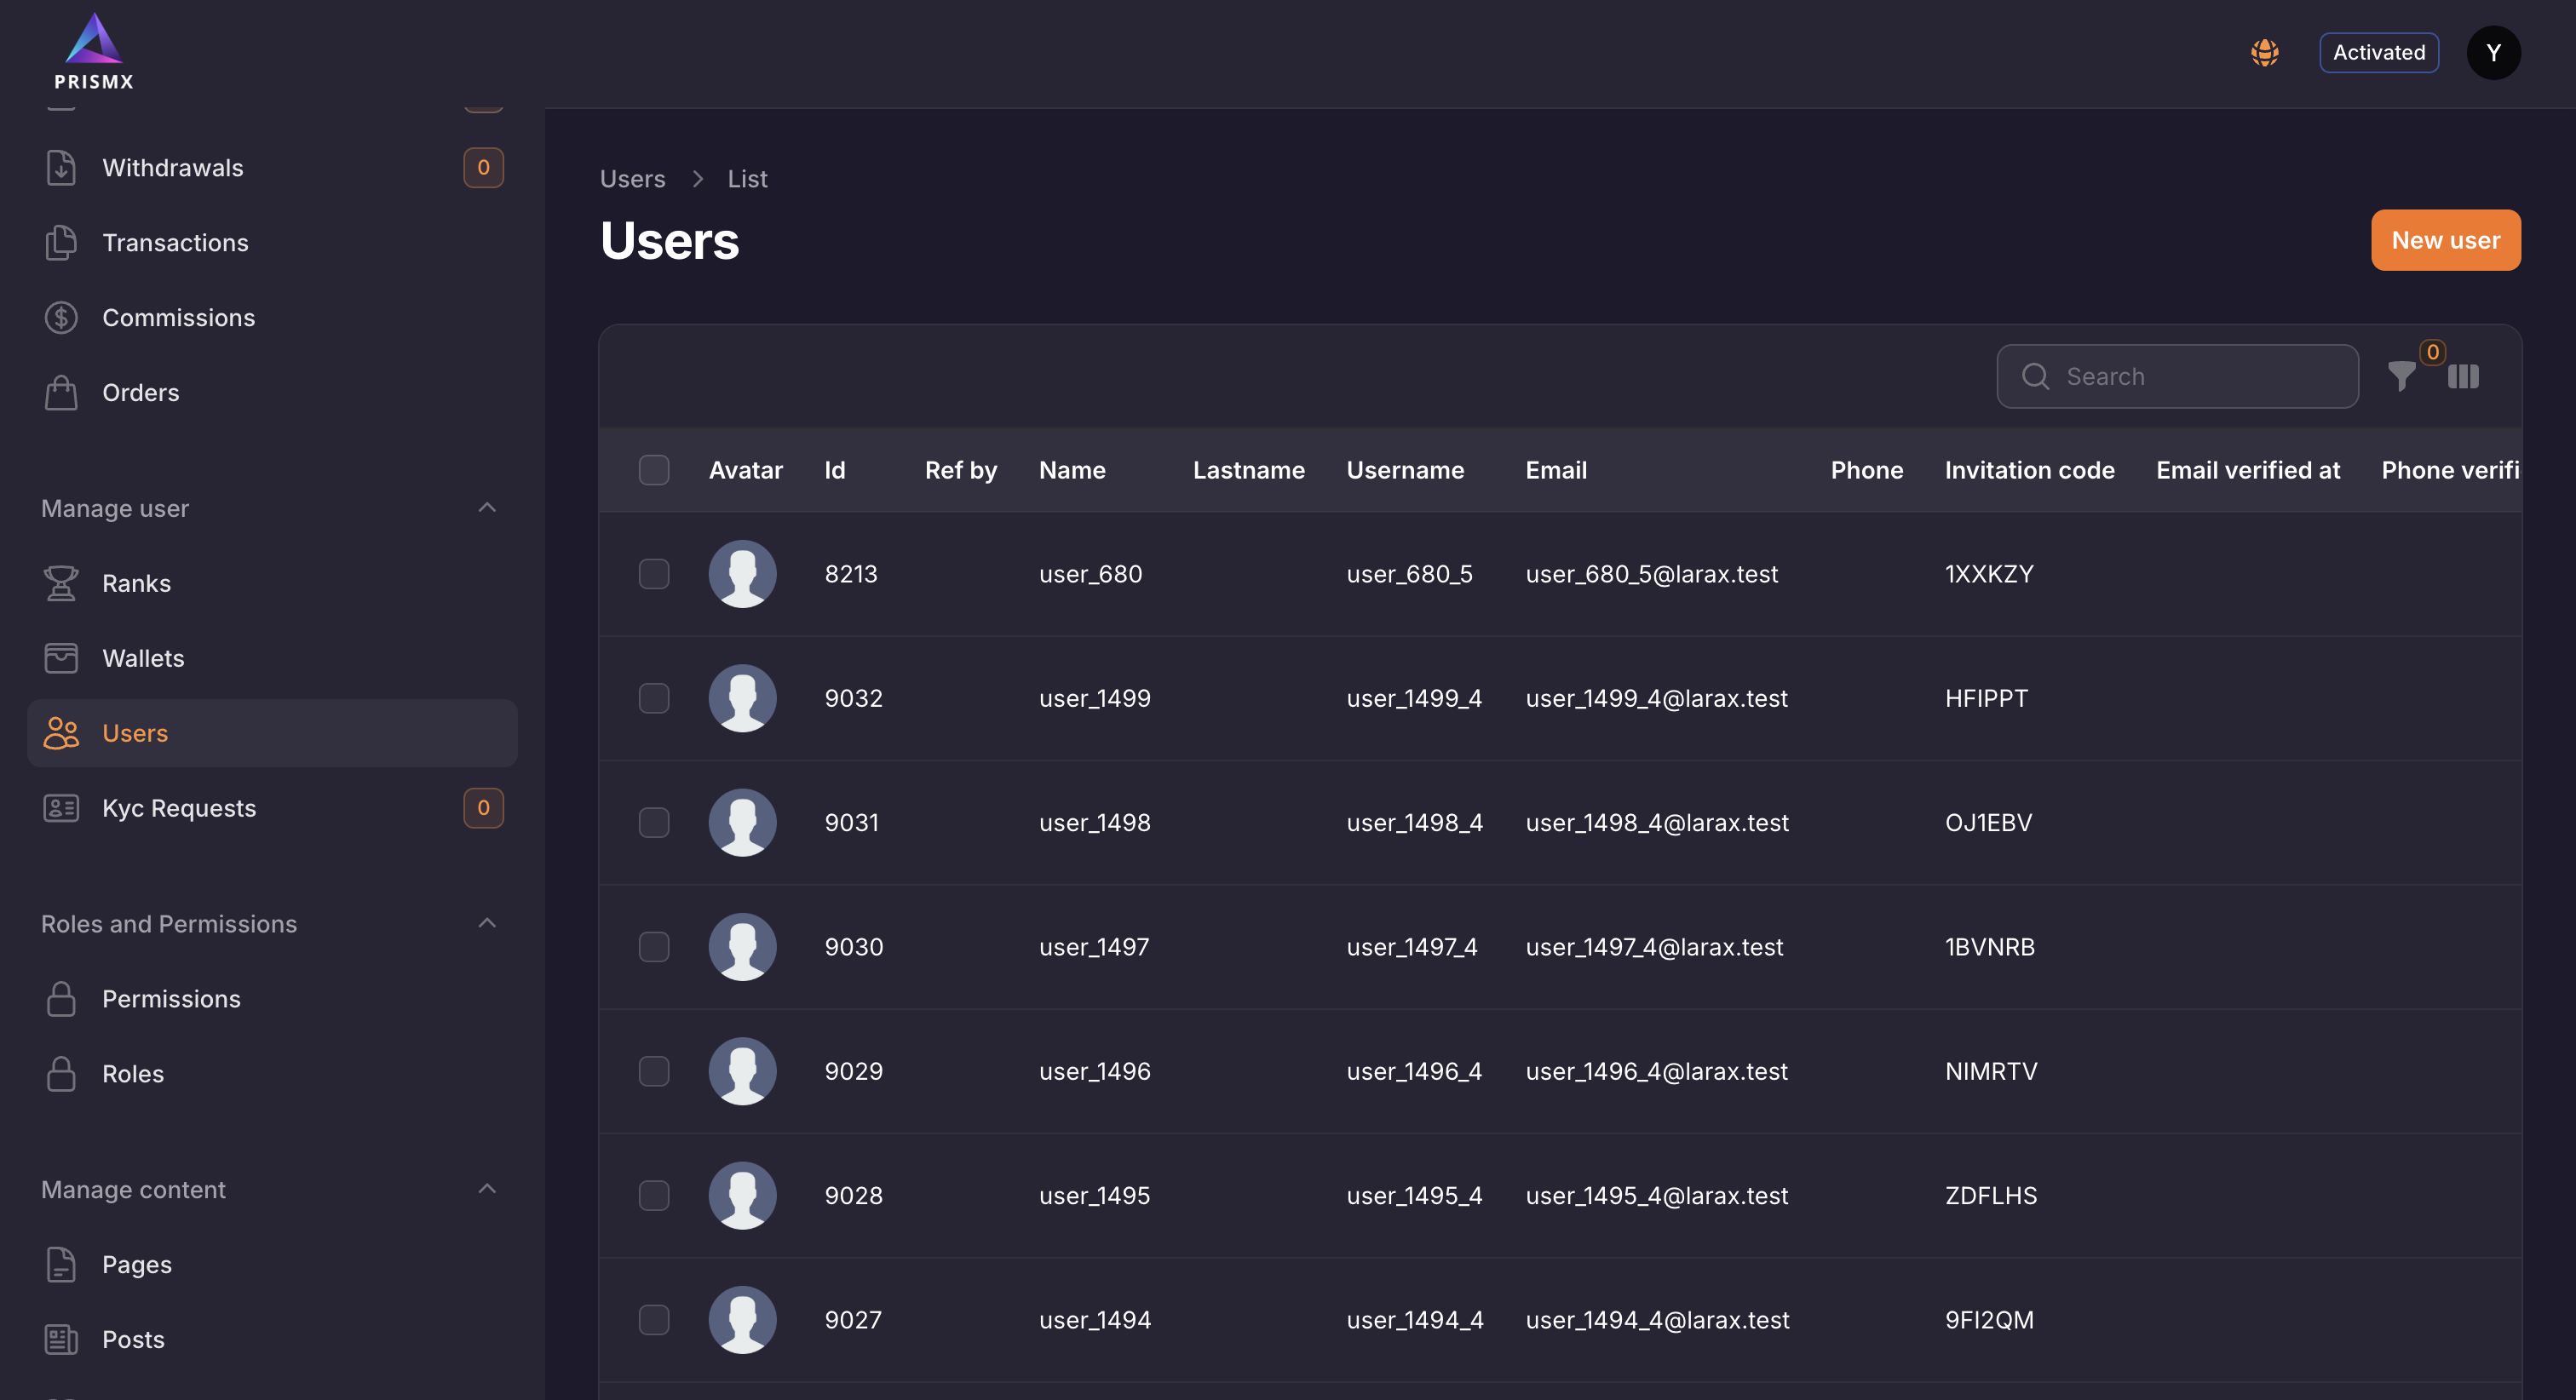The height and width of the screenshot is (1400, 2576).
Task: Check the row for user_680
Action: point(654,574)
